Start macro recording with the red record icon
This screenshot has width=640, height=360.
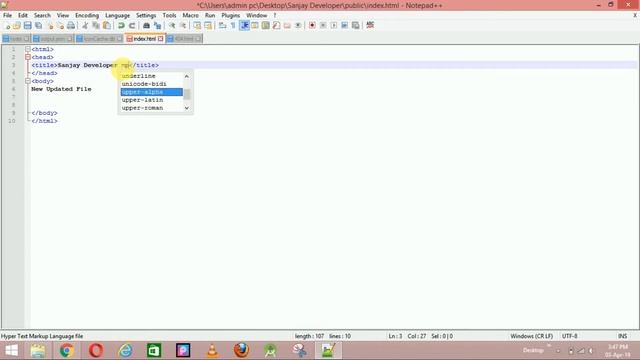click(312, 26)
